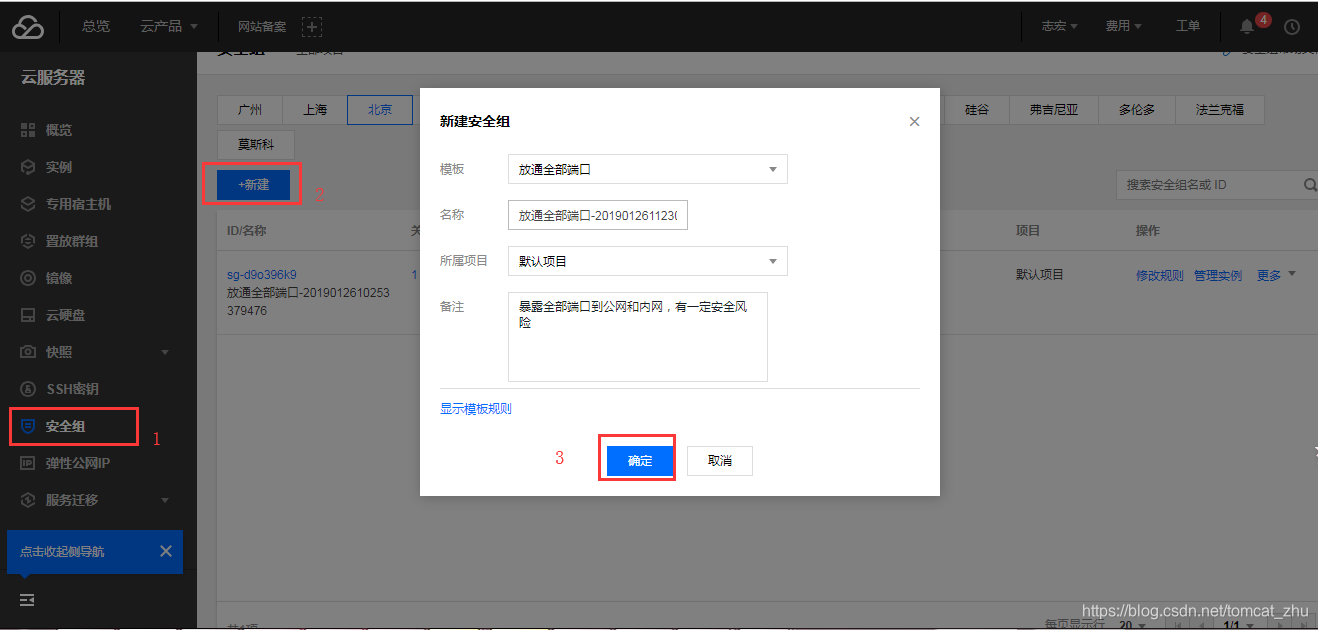This screenshot has width=1318, height=630.
Task: Open the 网站备案 shortcut
Action: [262, 26]
